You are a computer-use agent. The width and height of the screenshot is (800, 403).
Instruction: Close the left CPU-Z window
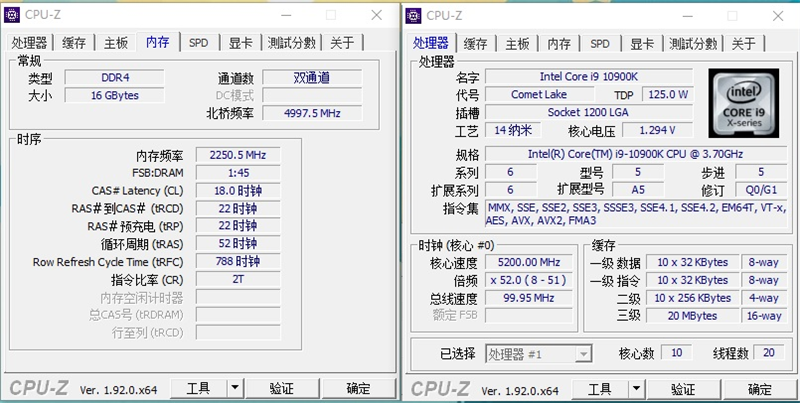click(377, 15)
